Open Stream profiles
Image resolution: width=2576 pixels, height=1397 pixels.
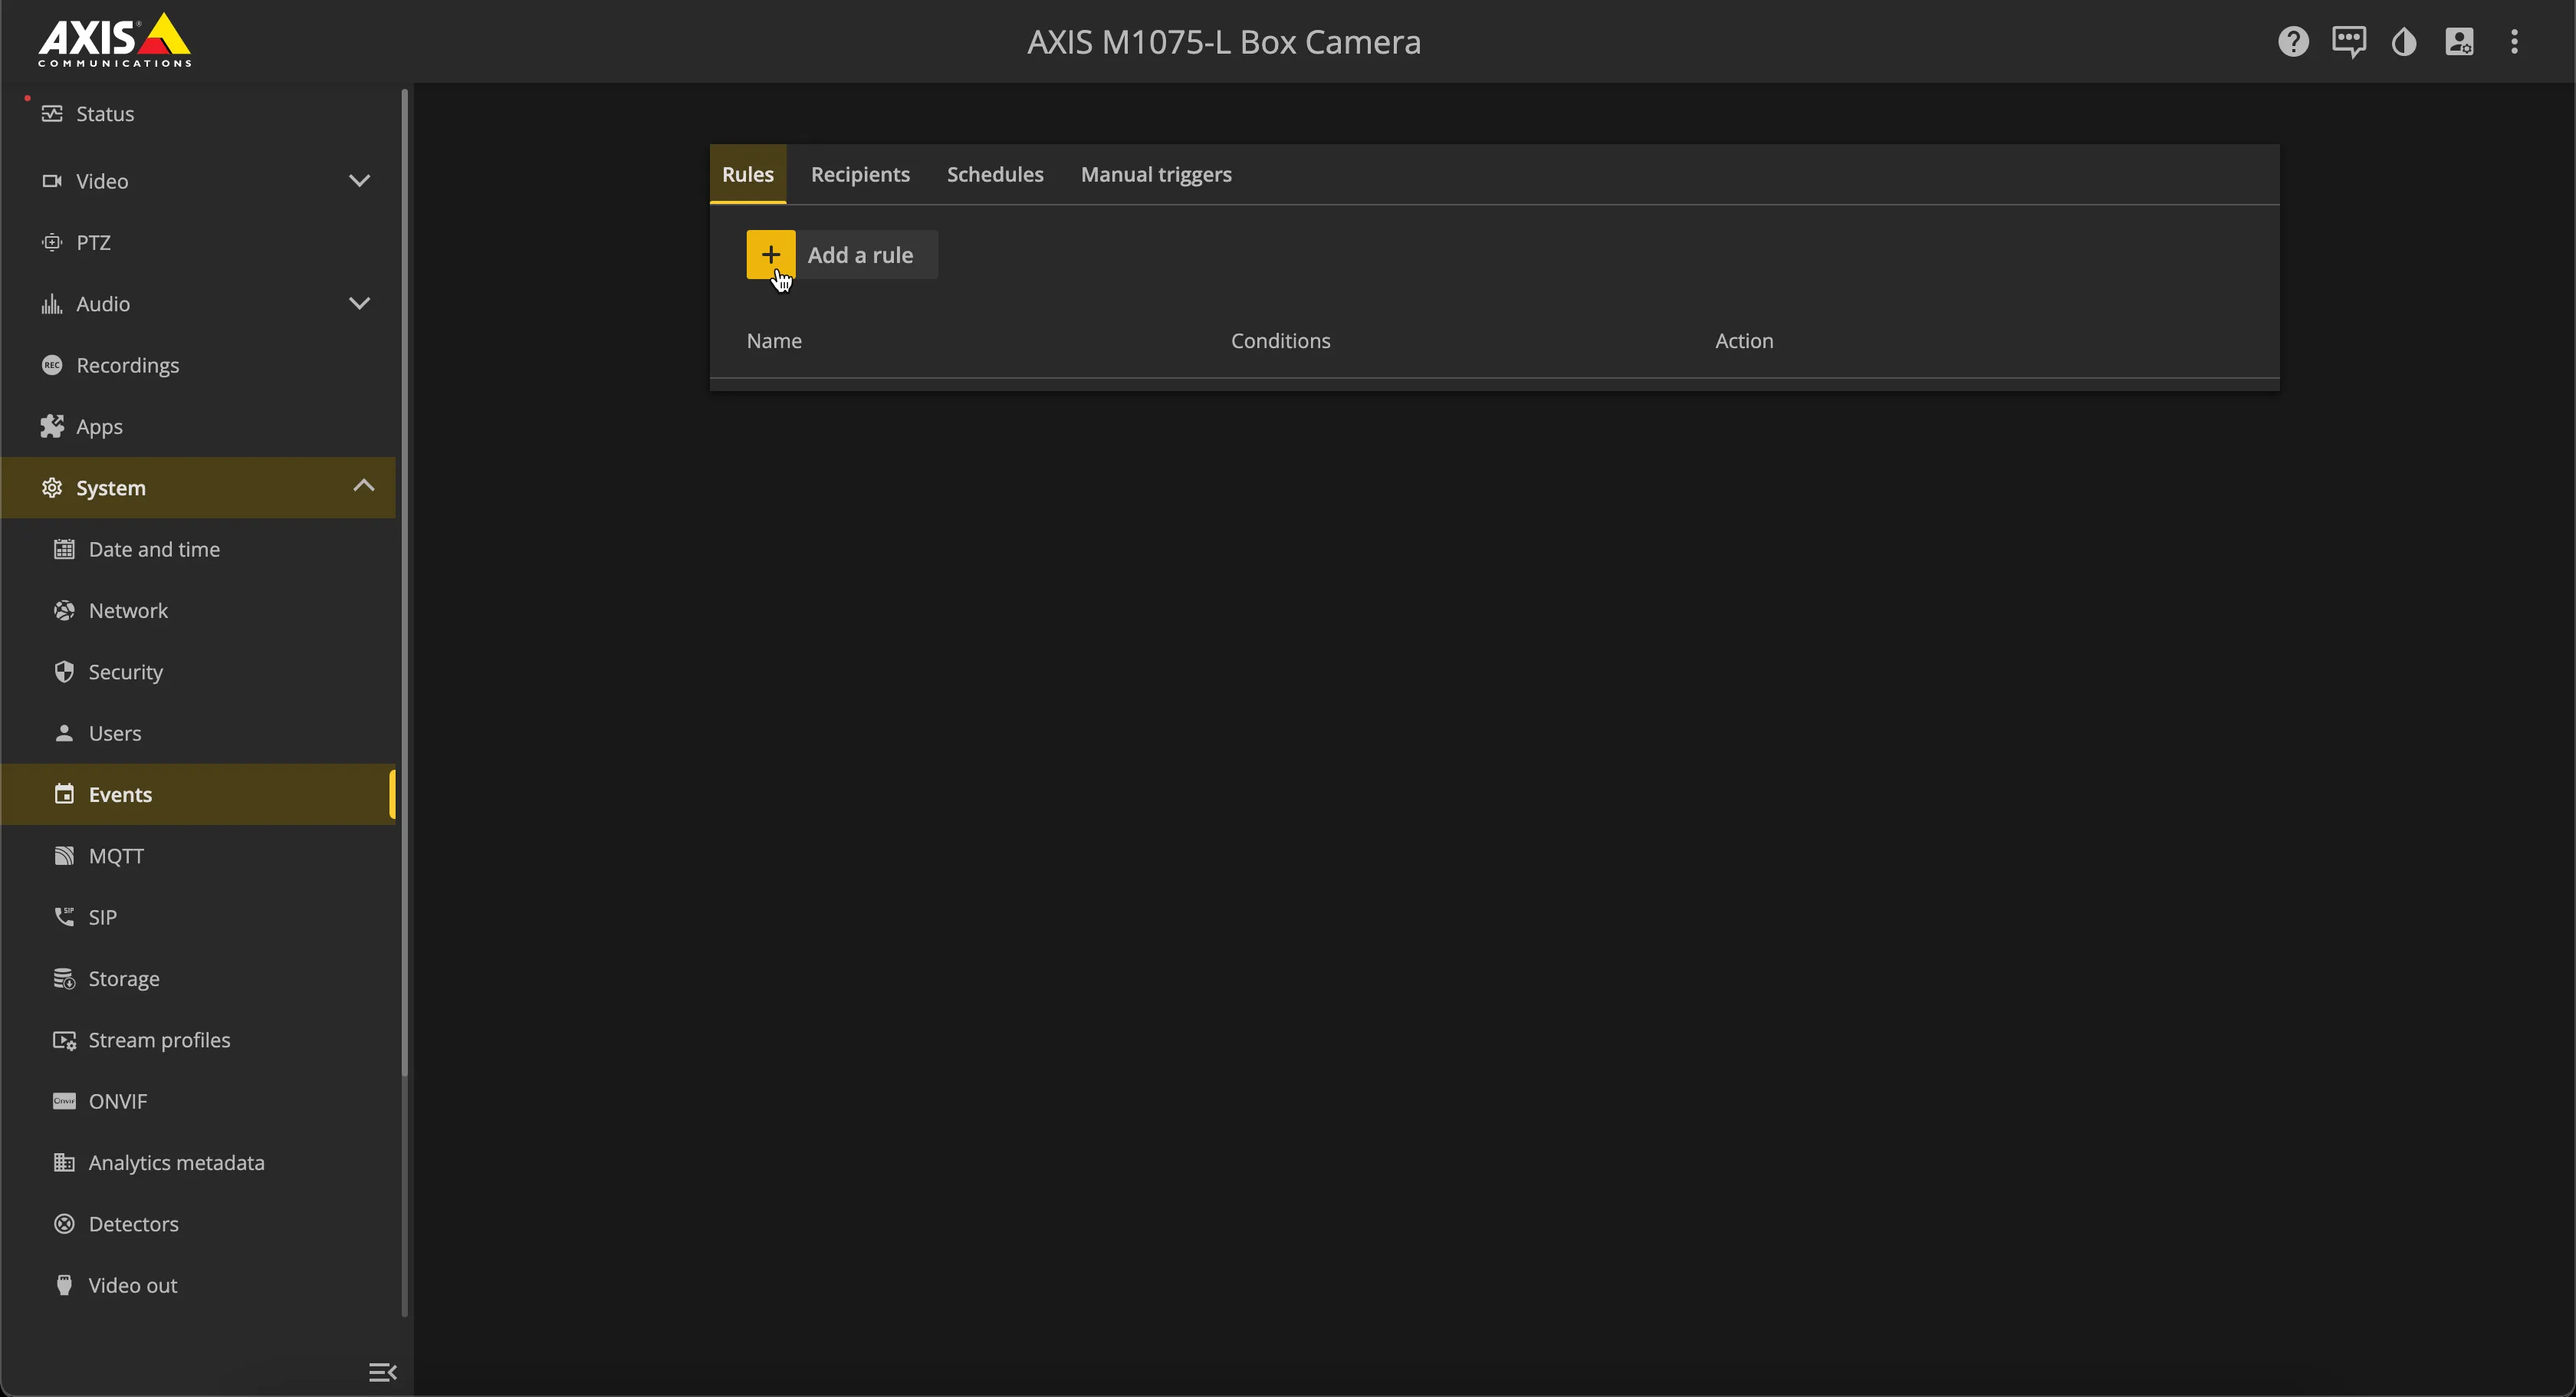198,1040
